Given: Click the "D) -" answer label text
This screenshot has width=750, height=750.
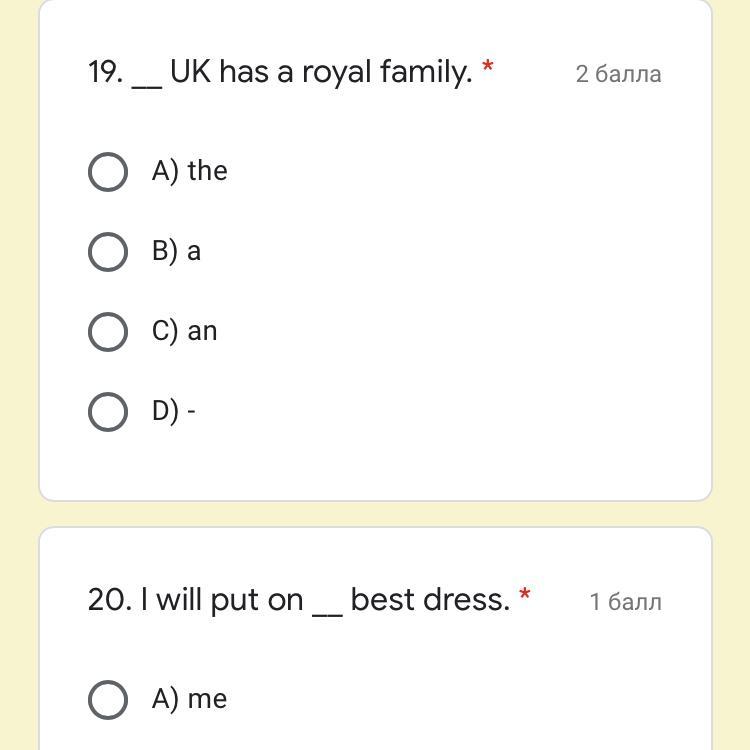Looking at the screenshot, I should pos(174,411).
